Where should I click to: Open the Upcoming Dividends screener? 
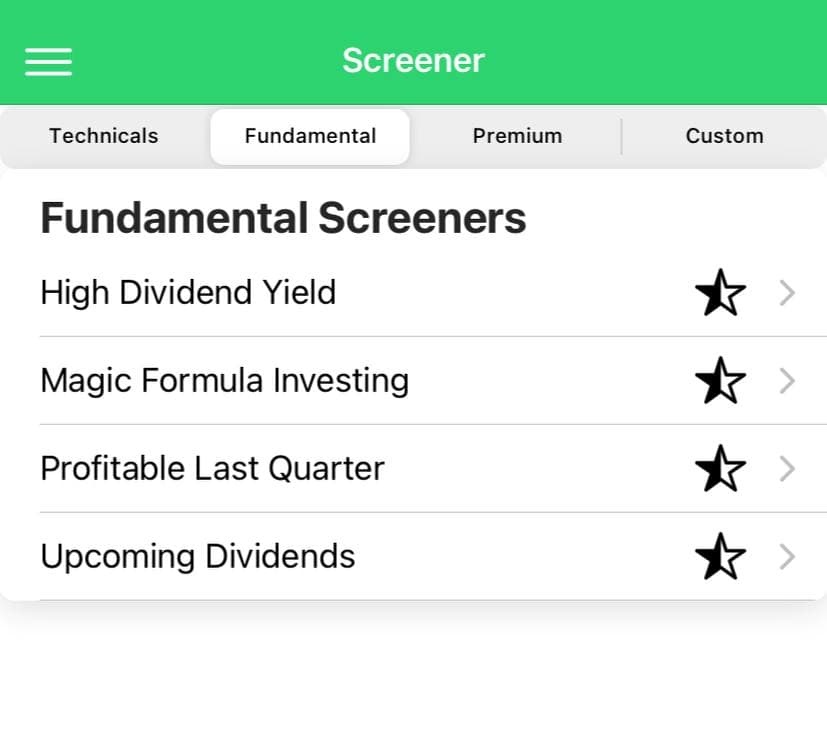(x=197, y=556)
